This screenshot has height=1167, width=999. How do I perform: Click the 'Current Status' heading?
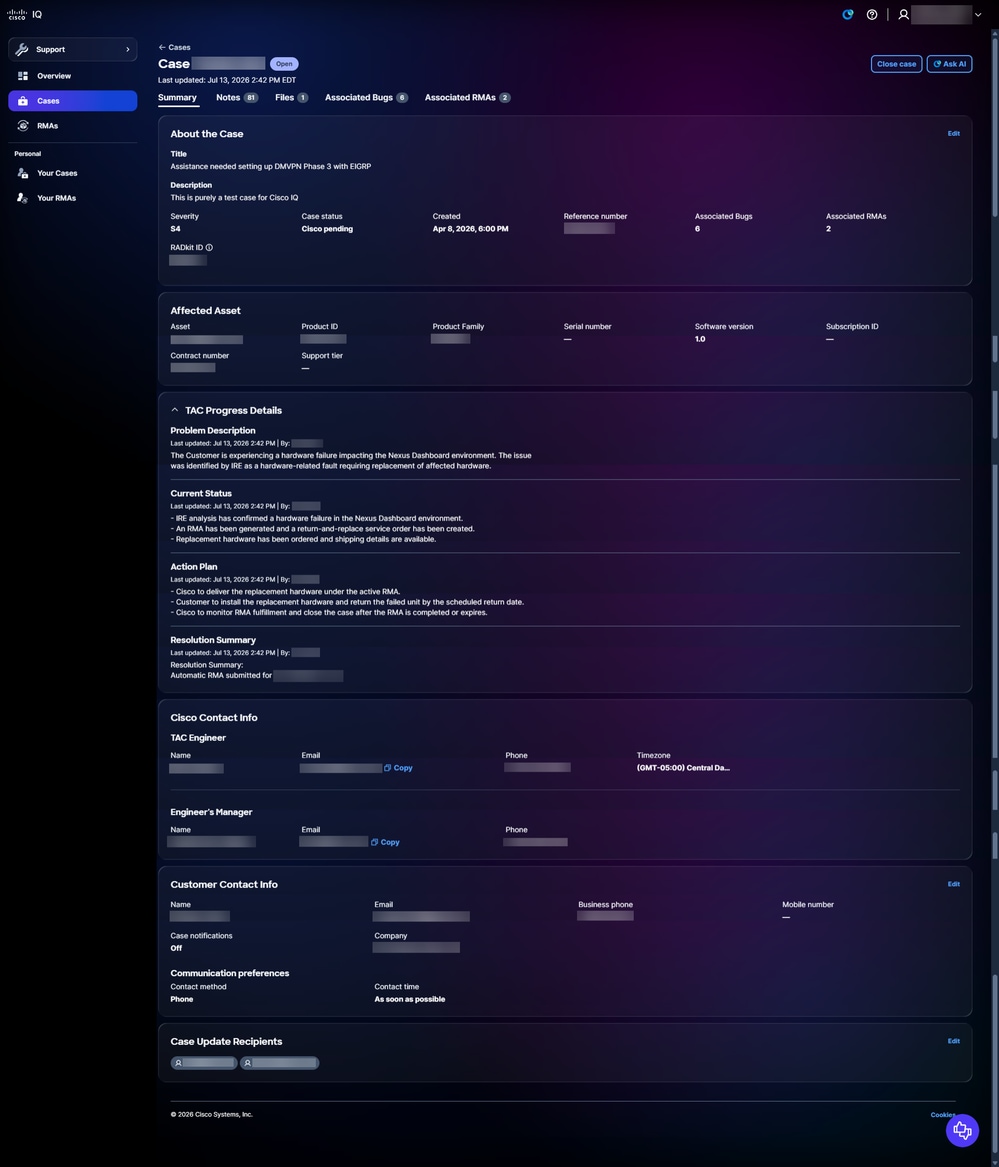click(x=201, y=493)
